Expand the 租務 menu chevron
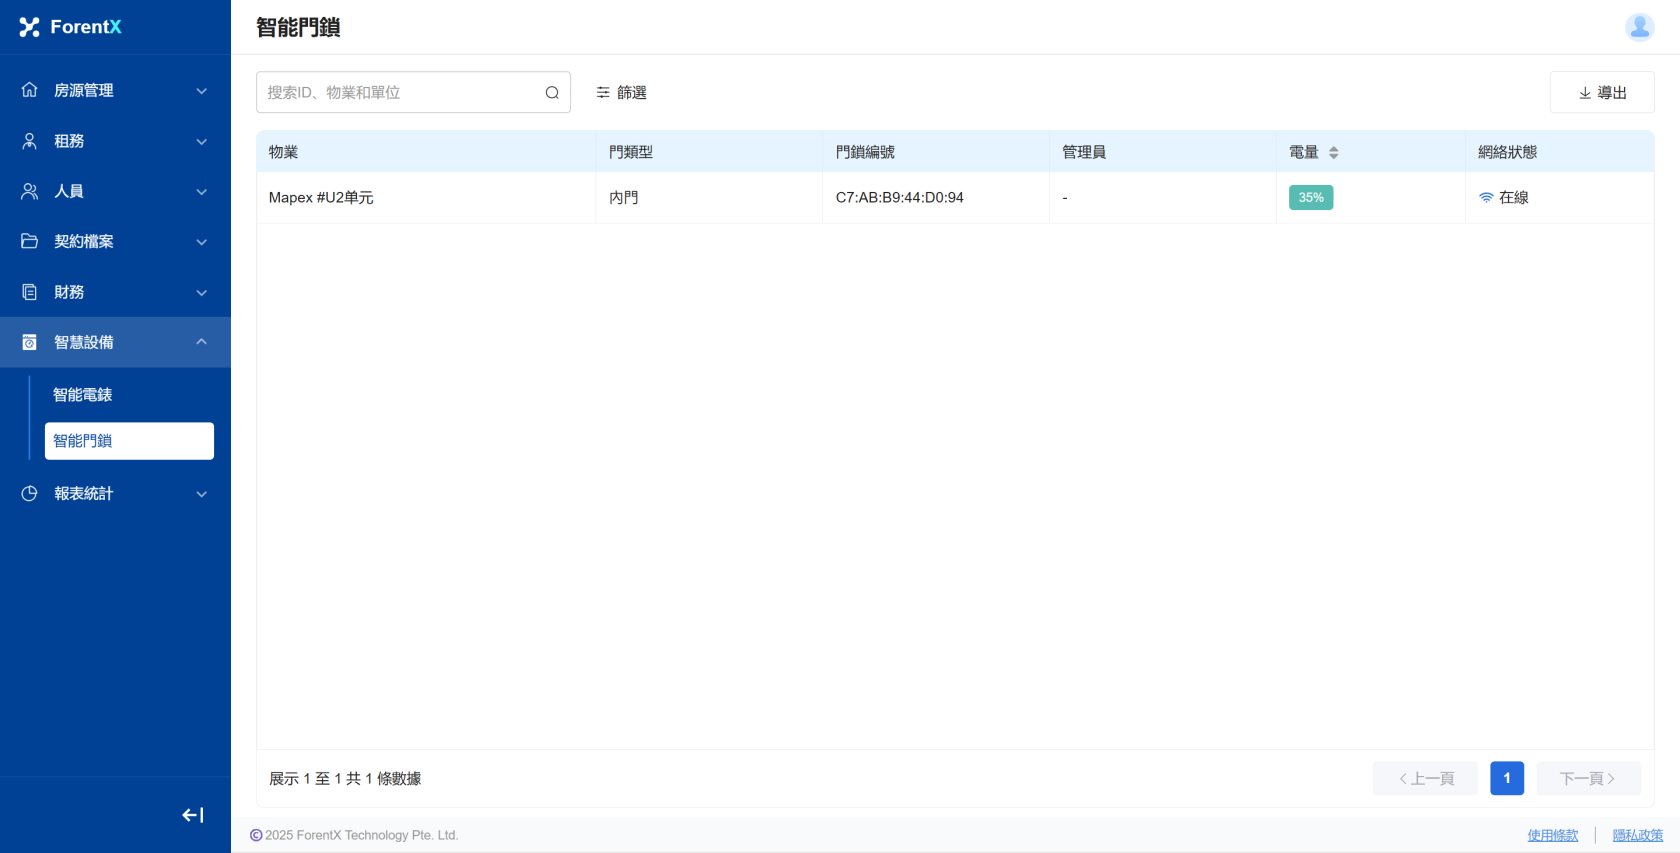Image resolution: width=1680 pixels, height=853 pixels. [202, 141]
